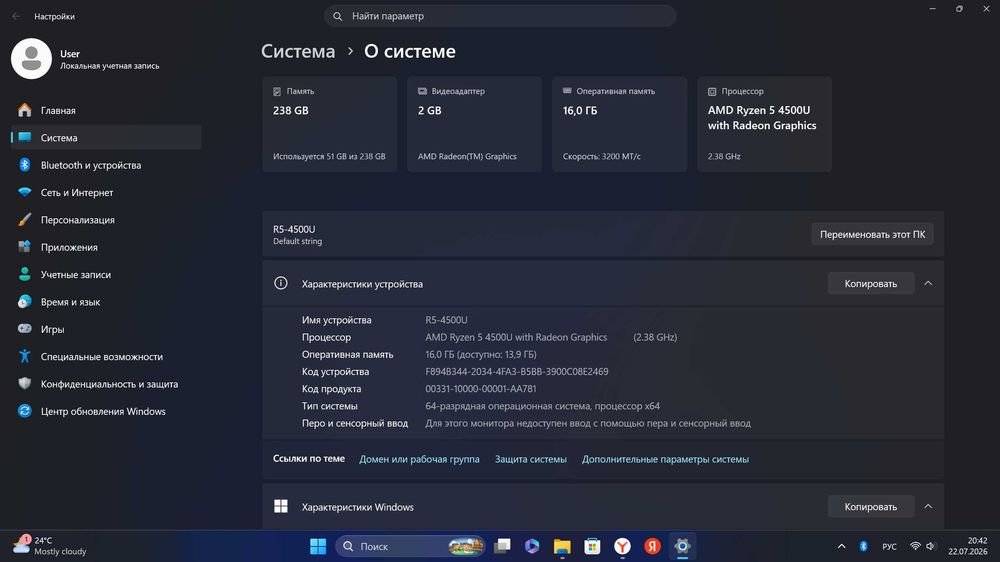Click product code 00331-10000-00001-AA781
Screen dimensions: 1000x562
tap(481, 388)
